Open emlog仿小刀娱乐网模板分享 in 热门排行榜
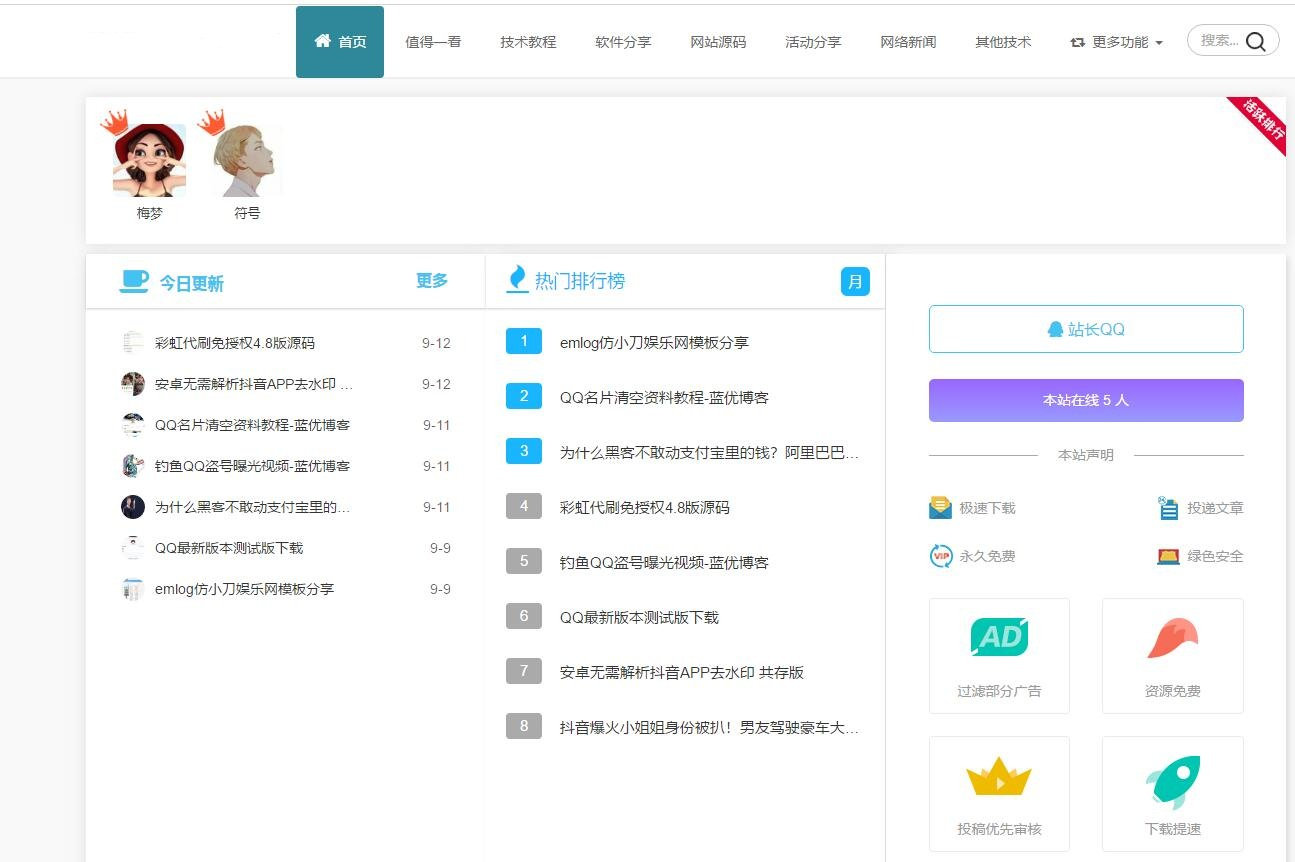This screenshot has height=862, width=1295. 654,342
